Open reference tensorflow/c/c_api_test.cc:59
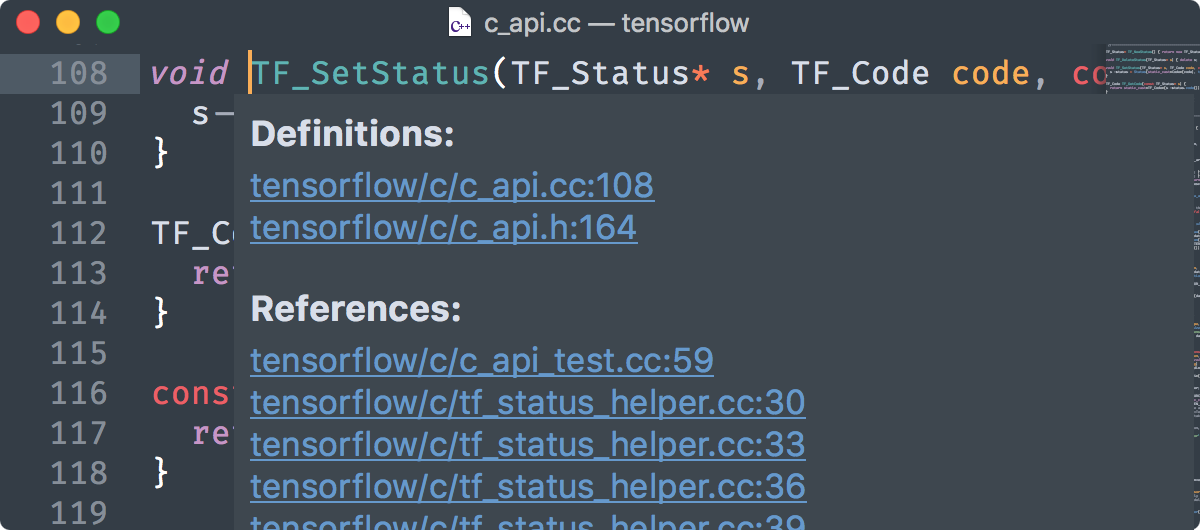The image size is (1200, 530). (x=482, y=360)
